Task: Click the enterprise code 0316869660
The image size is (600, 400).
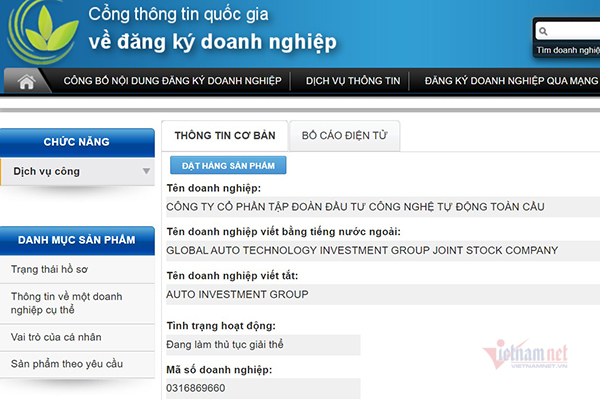Action: point(196,388)
